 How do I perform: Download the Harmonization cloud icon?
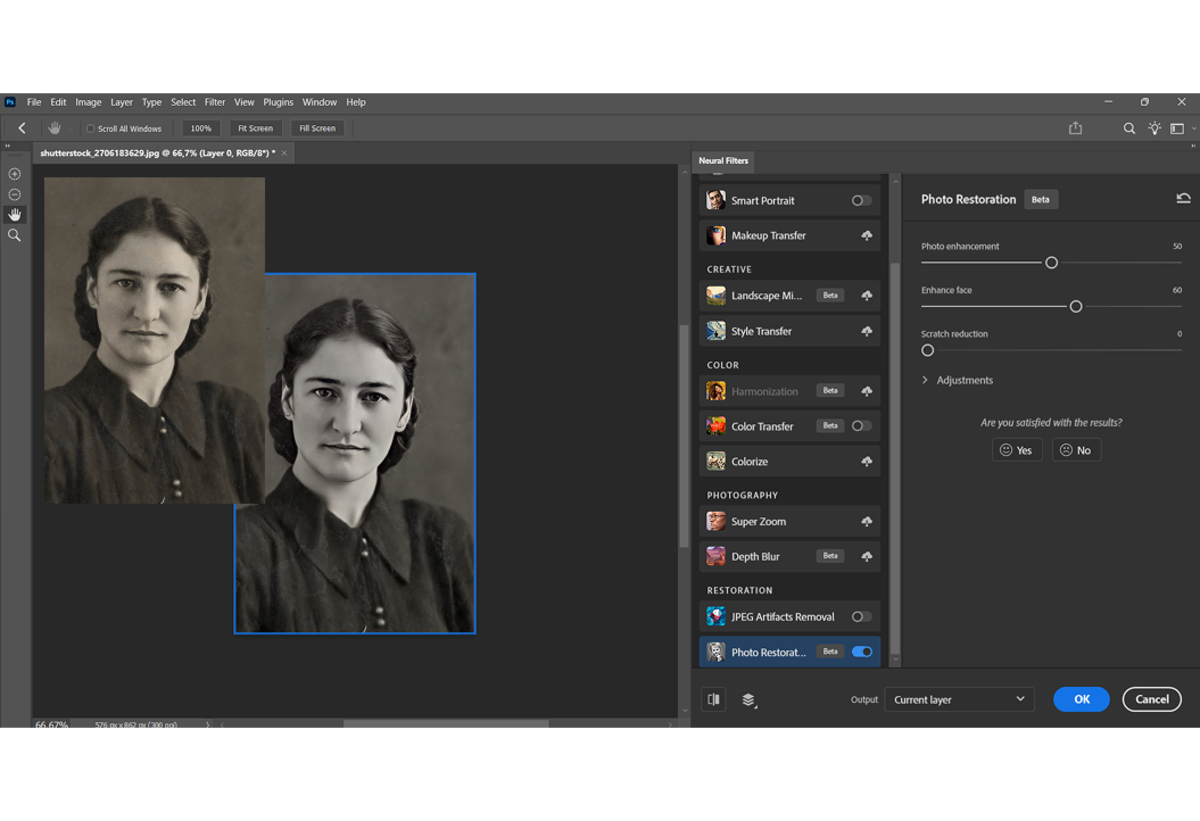(867, 391)
